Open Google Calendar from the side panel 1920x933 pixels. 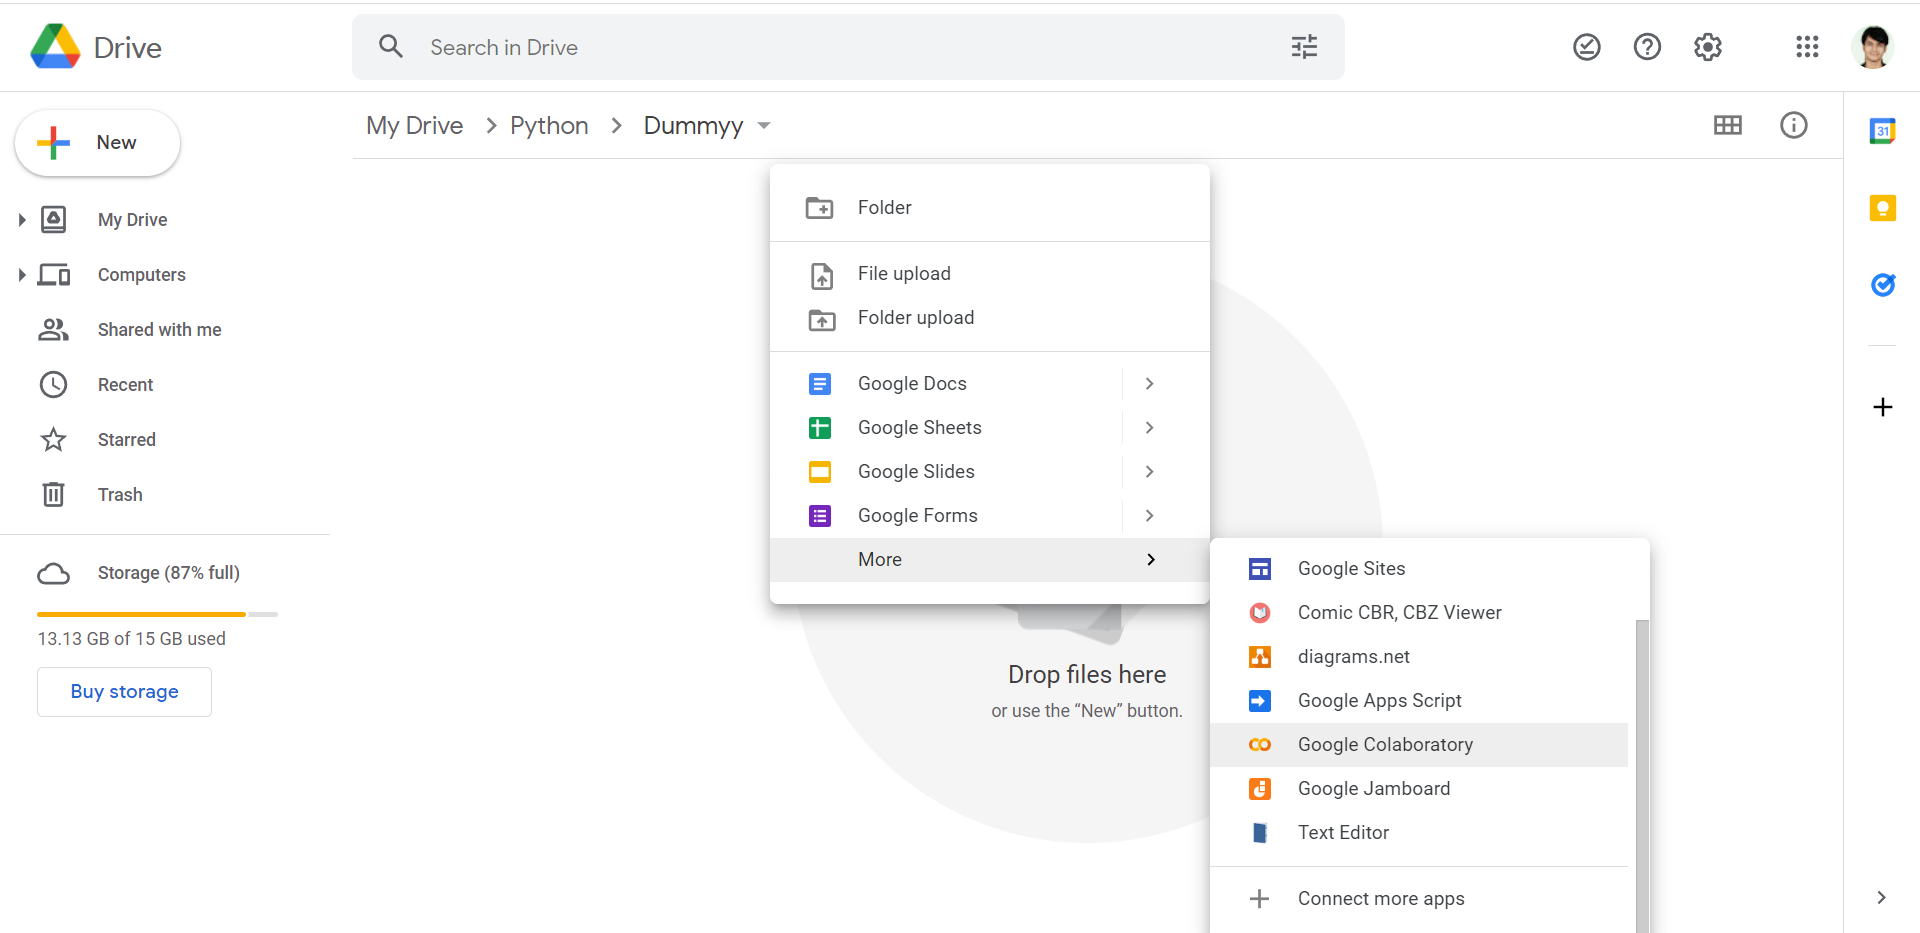(x=1883, y=130)
